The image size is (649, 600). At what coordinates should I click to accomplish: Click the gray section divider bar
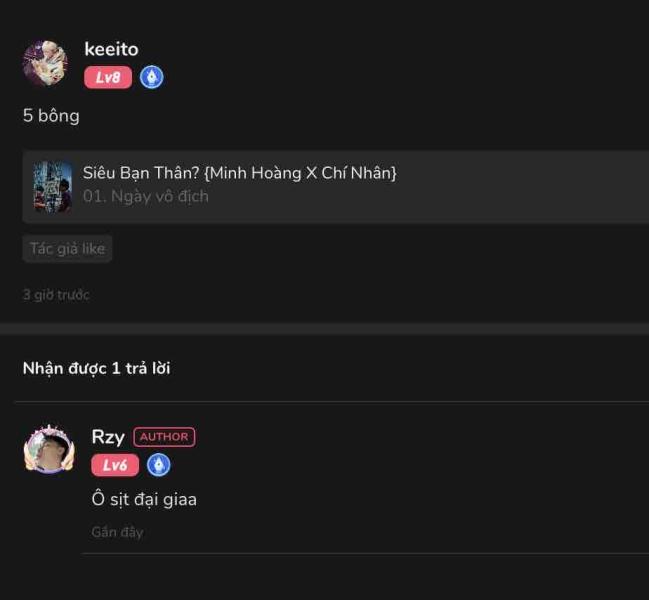point(324,329)
